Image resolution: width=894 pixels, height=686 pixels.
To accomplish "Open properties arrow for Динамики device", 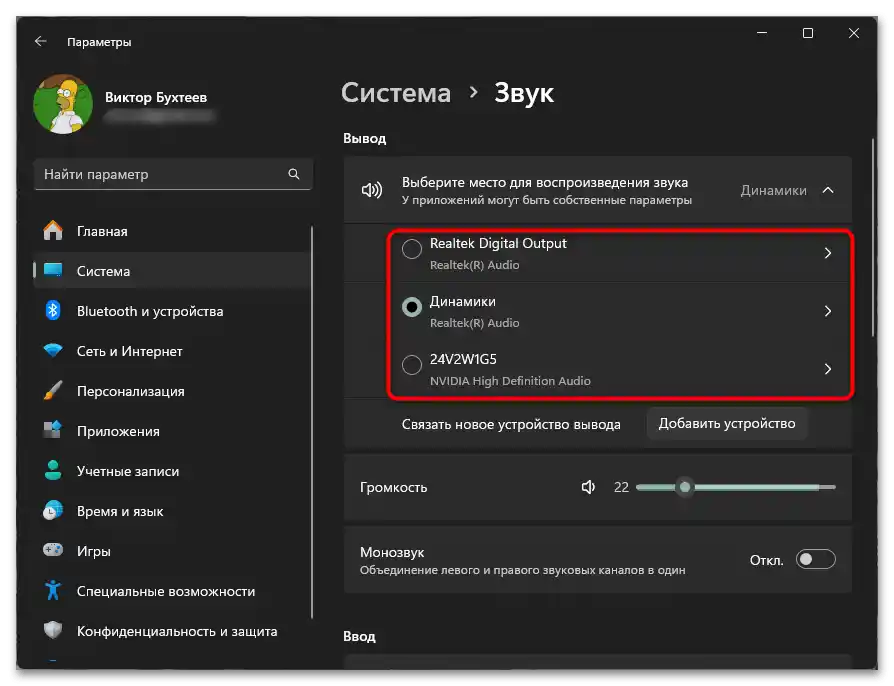I will [828, 311].
